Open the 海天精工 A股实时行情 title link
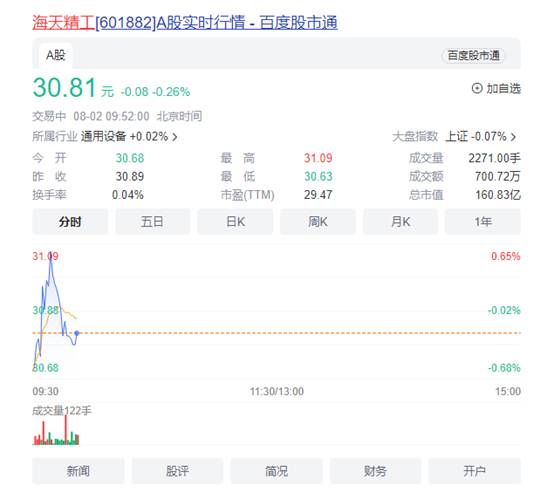The image size is (554, 492). [x=184, y=23]
